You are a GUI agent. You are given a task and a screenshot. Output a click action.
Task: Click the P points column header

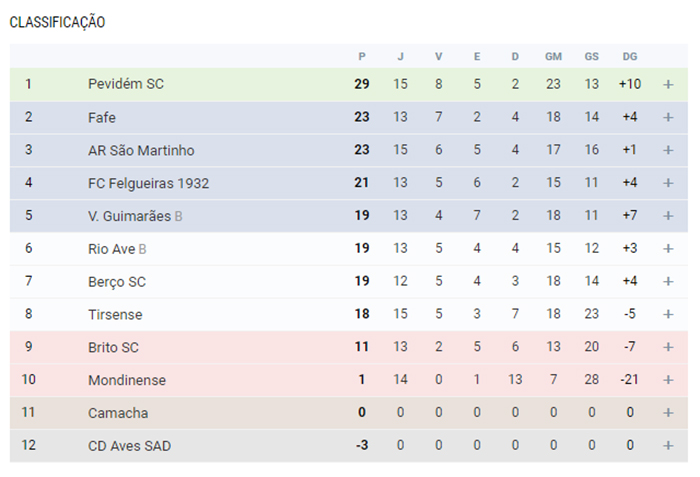pos(362,57)
